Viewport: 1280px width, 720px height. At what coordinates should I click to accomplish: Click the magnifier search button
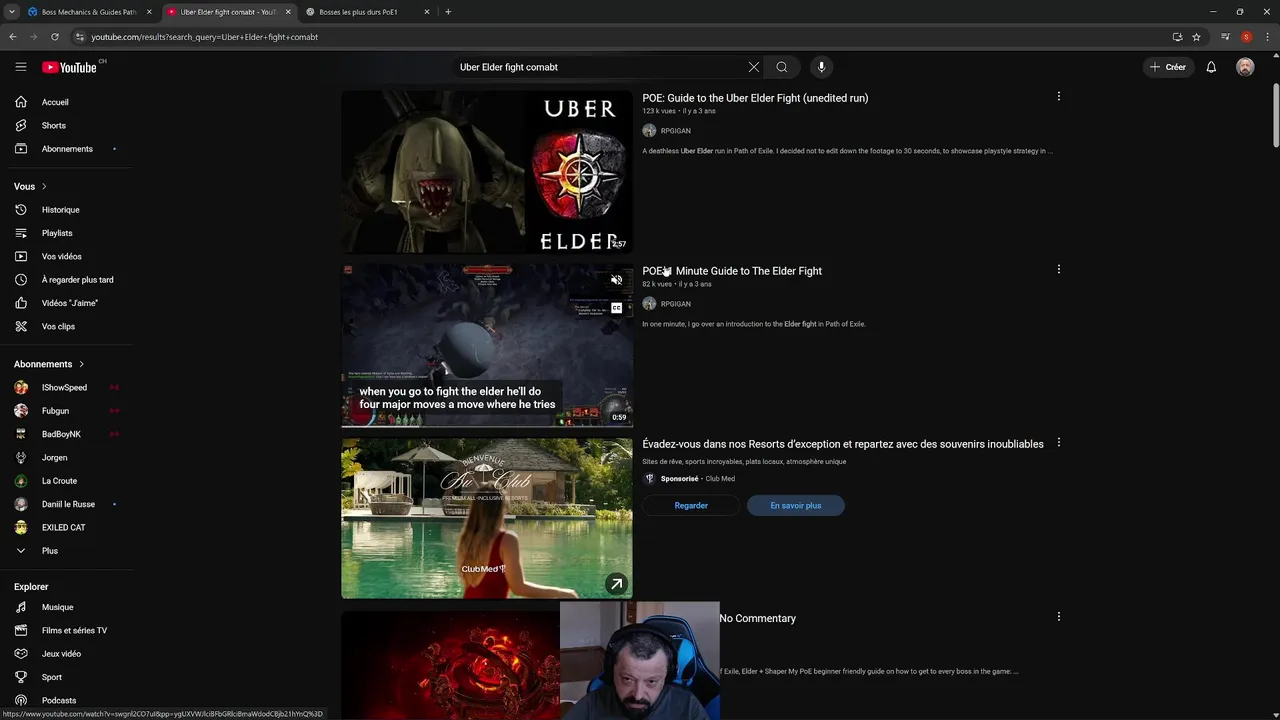click(x=782, y=67)
